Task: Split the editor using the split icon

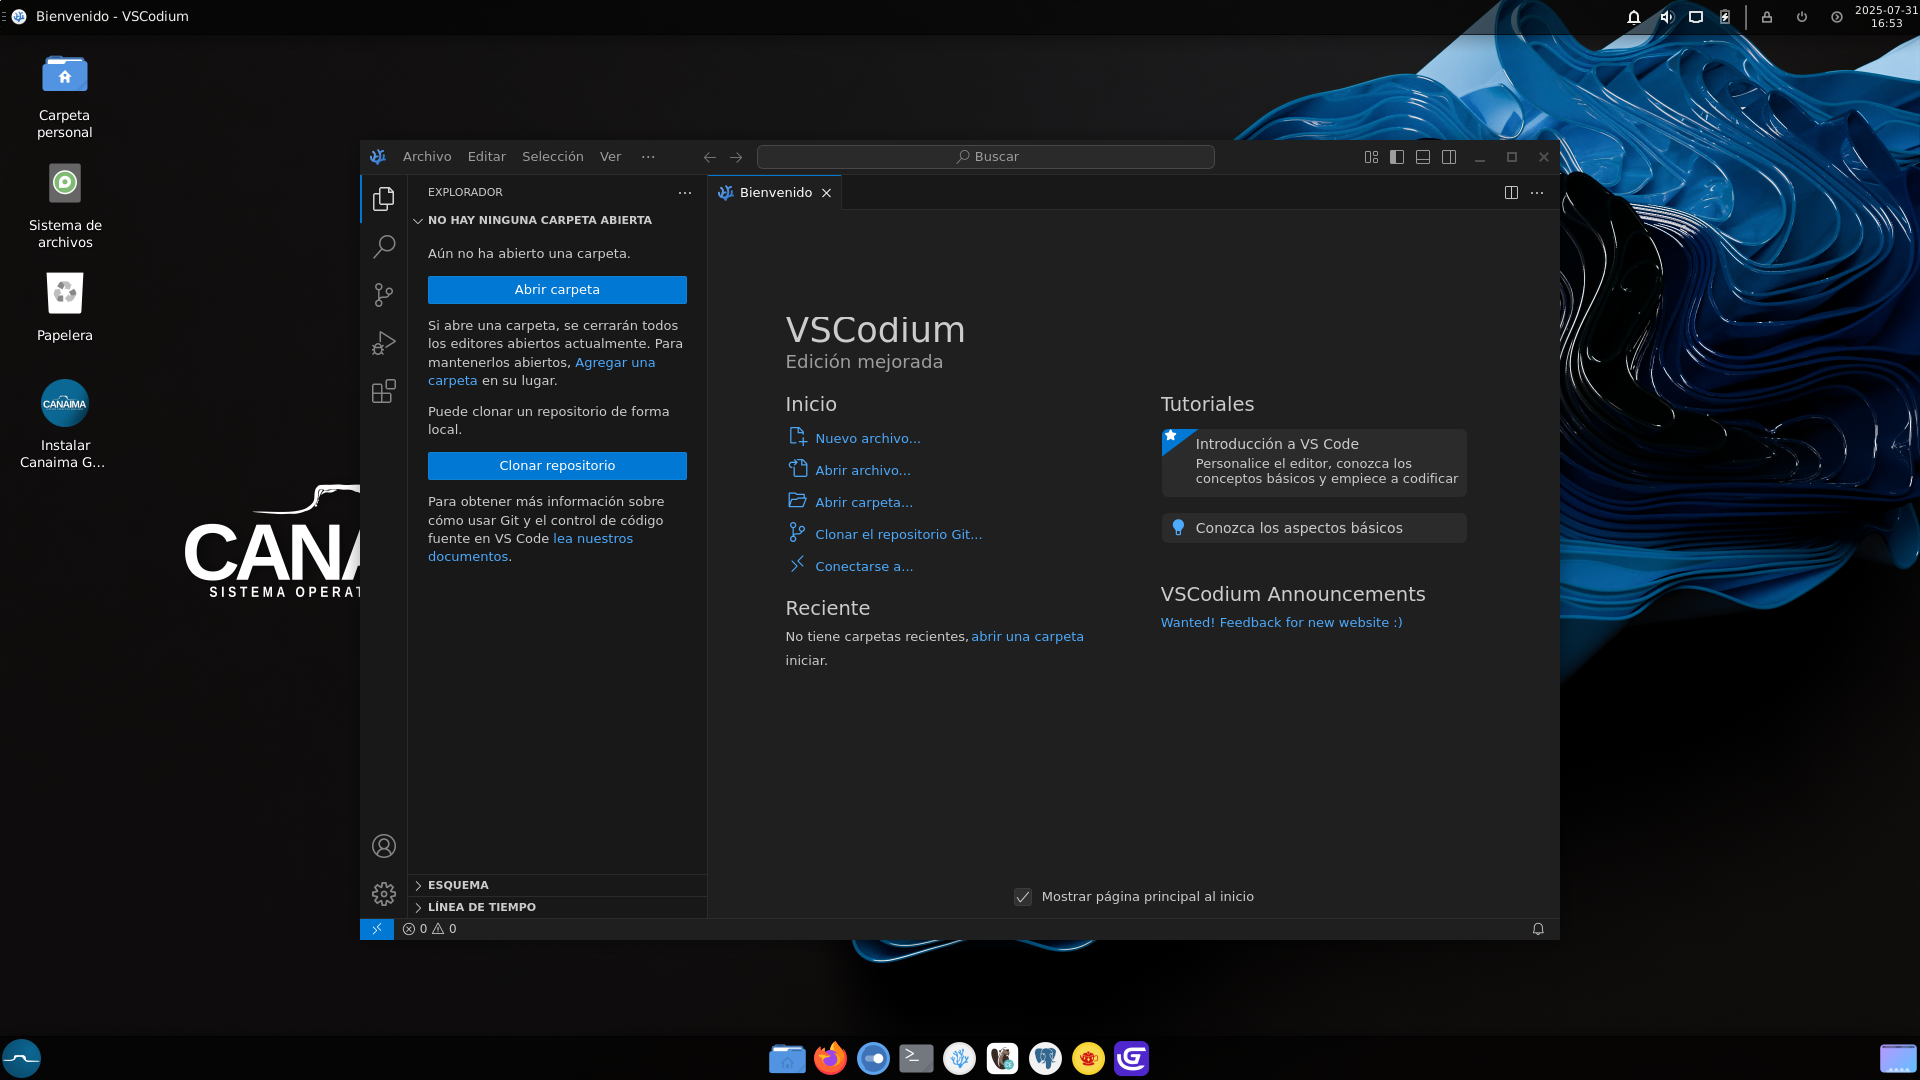Action: (1510, 192)
